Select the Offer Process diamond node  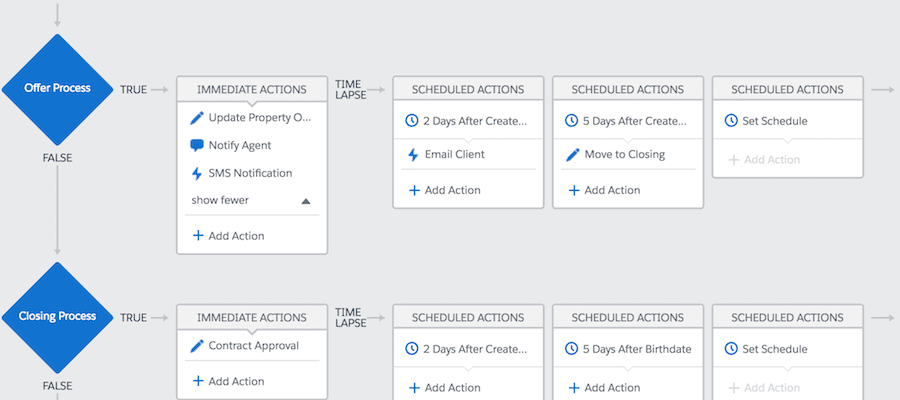pos(58,89)
